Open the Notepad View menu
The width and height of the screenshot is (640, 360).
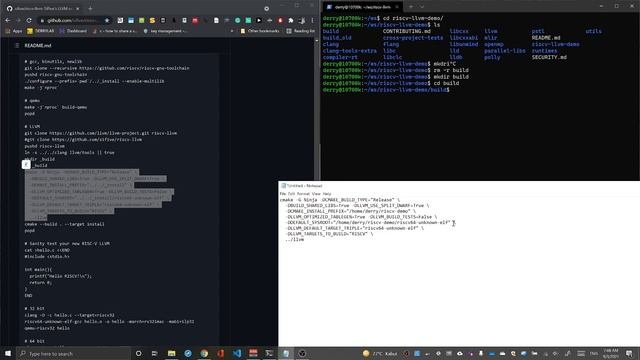click(x=316, y=194)
